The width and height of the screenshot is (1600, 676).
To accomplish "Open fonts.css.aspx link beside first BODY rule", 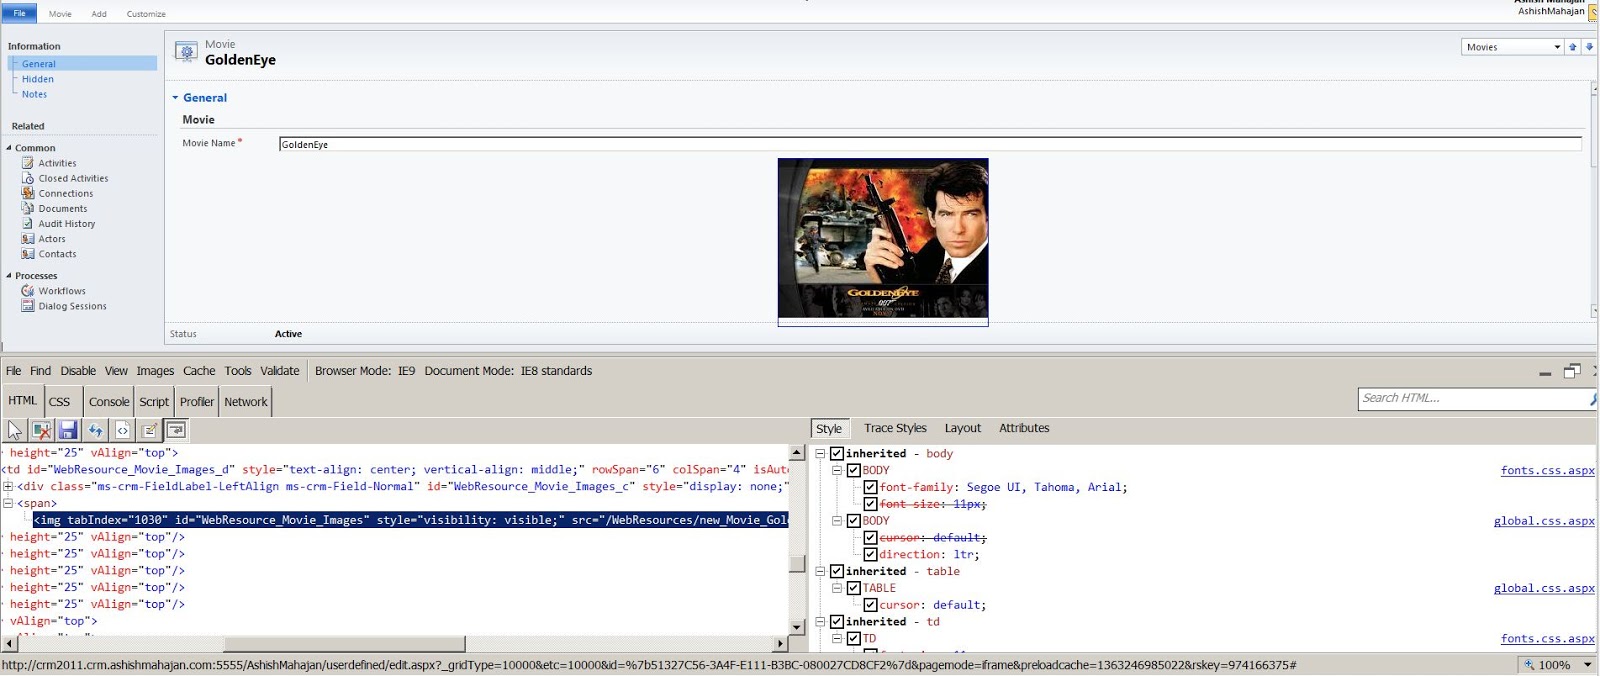I will pos(1547,470).
